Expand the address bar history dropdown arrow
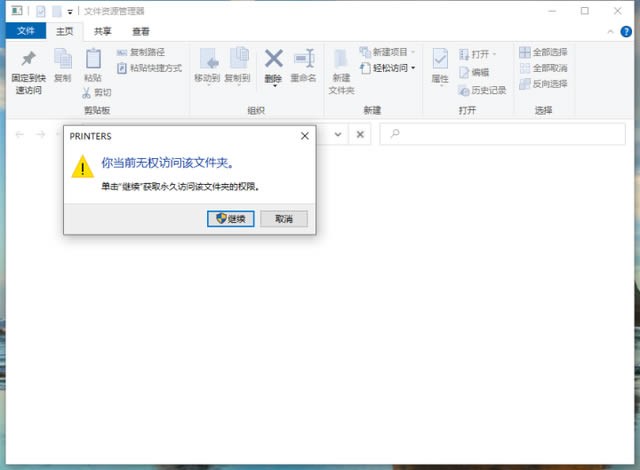640x470 pixels. (339, 135)
